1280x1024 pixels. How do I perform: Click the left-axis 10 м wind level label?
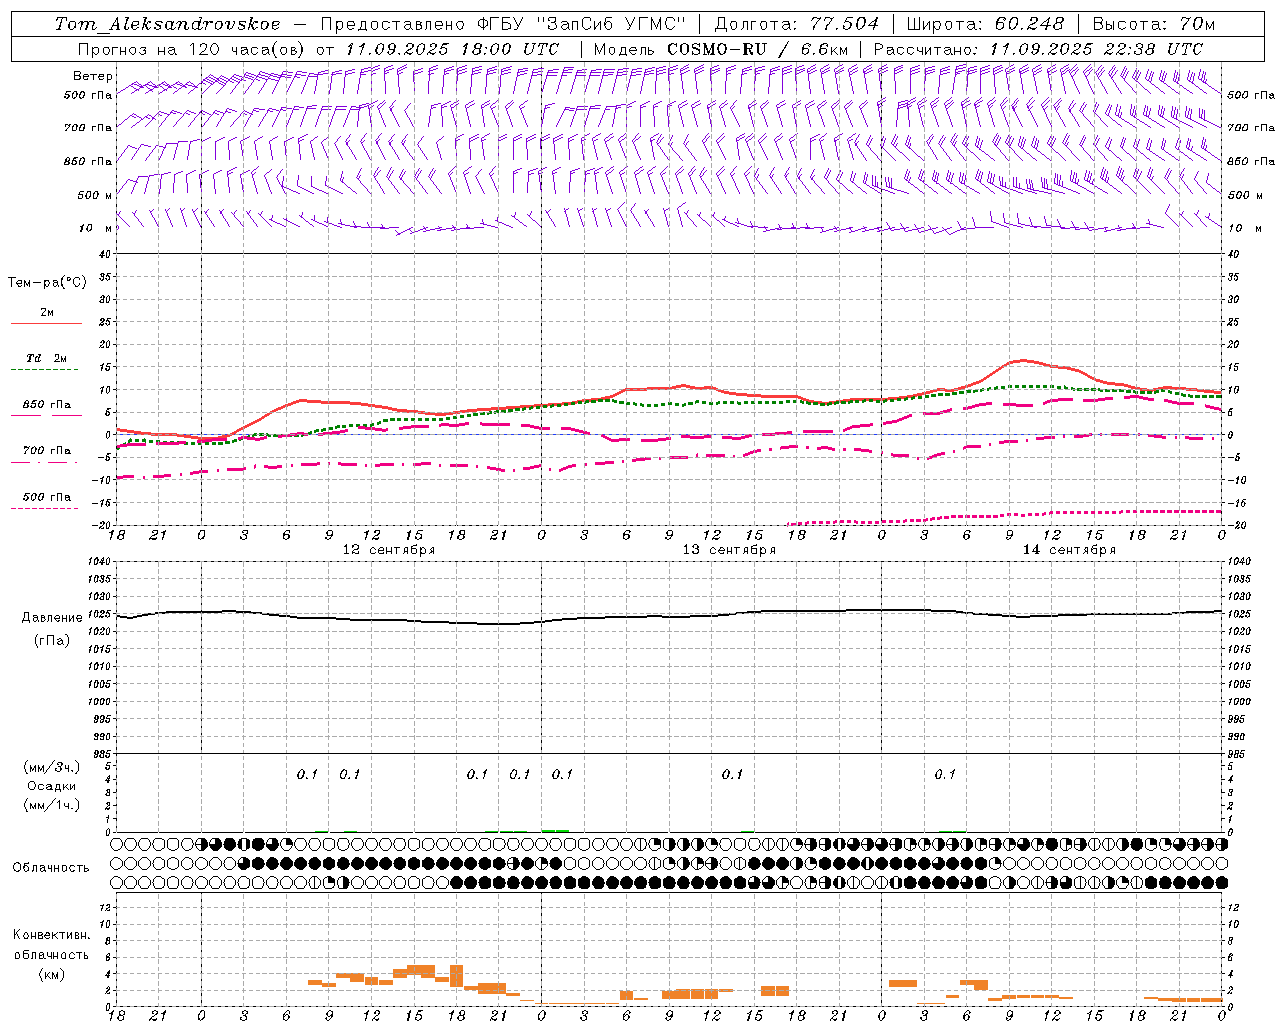click(x=96, y=228)
